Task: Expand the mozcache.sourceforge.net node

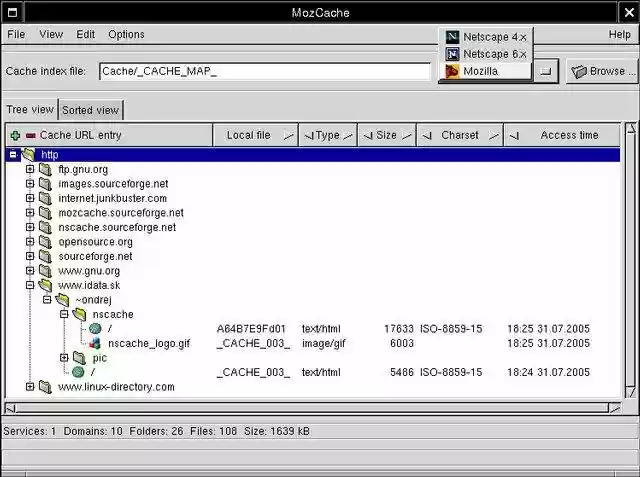Action: [30, 213]
